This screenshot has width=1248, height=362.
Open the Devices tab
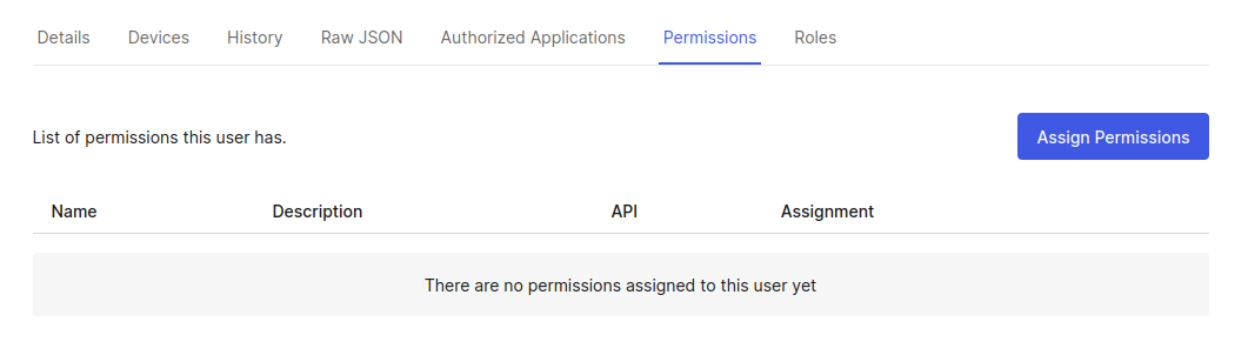[x=158, y=38]
